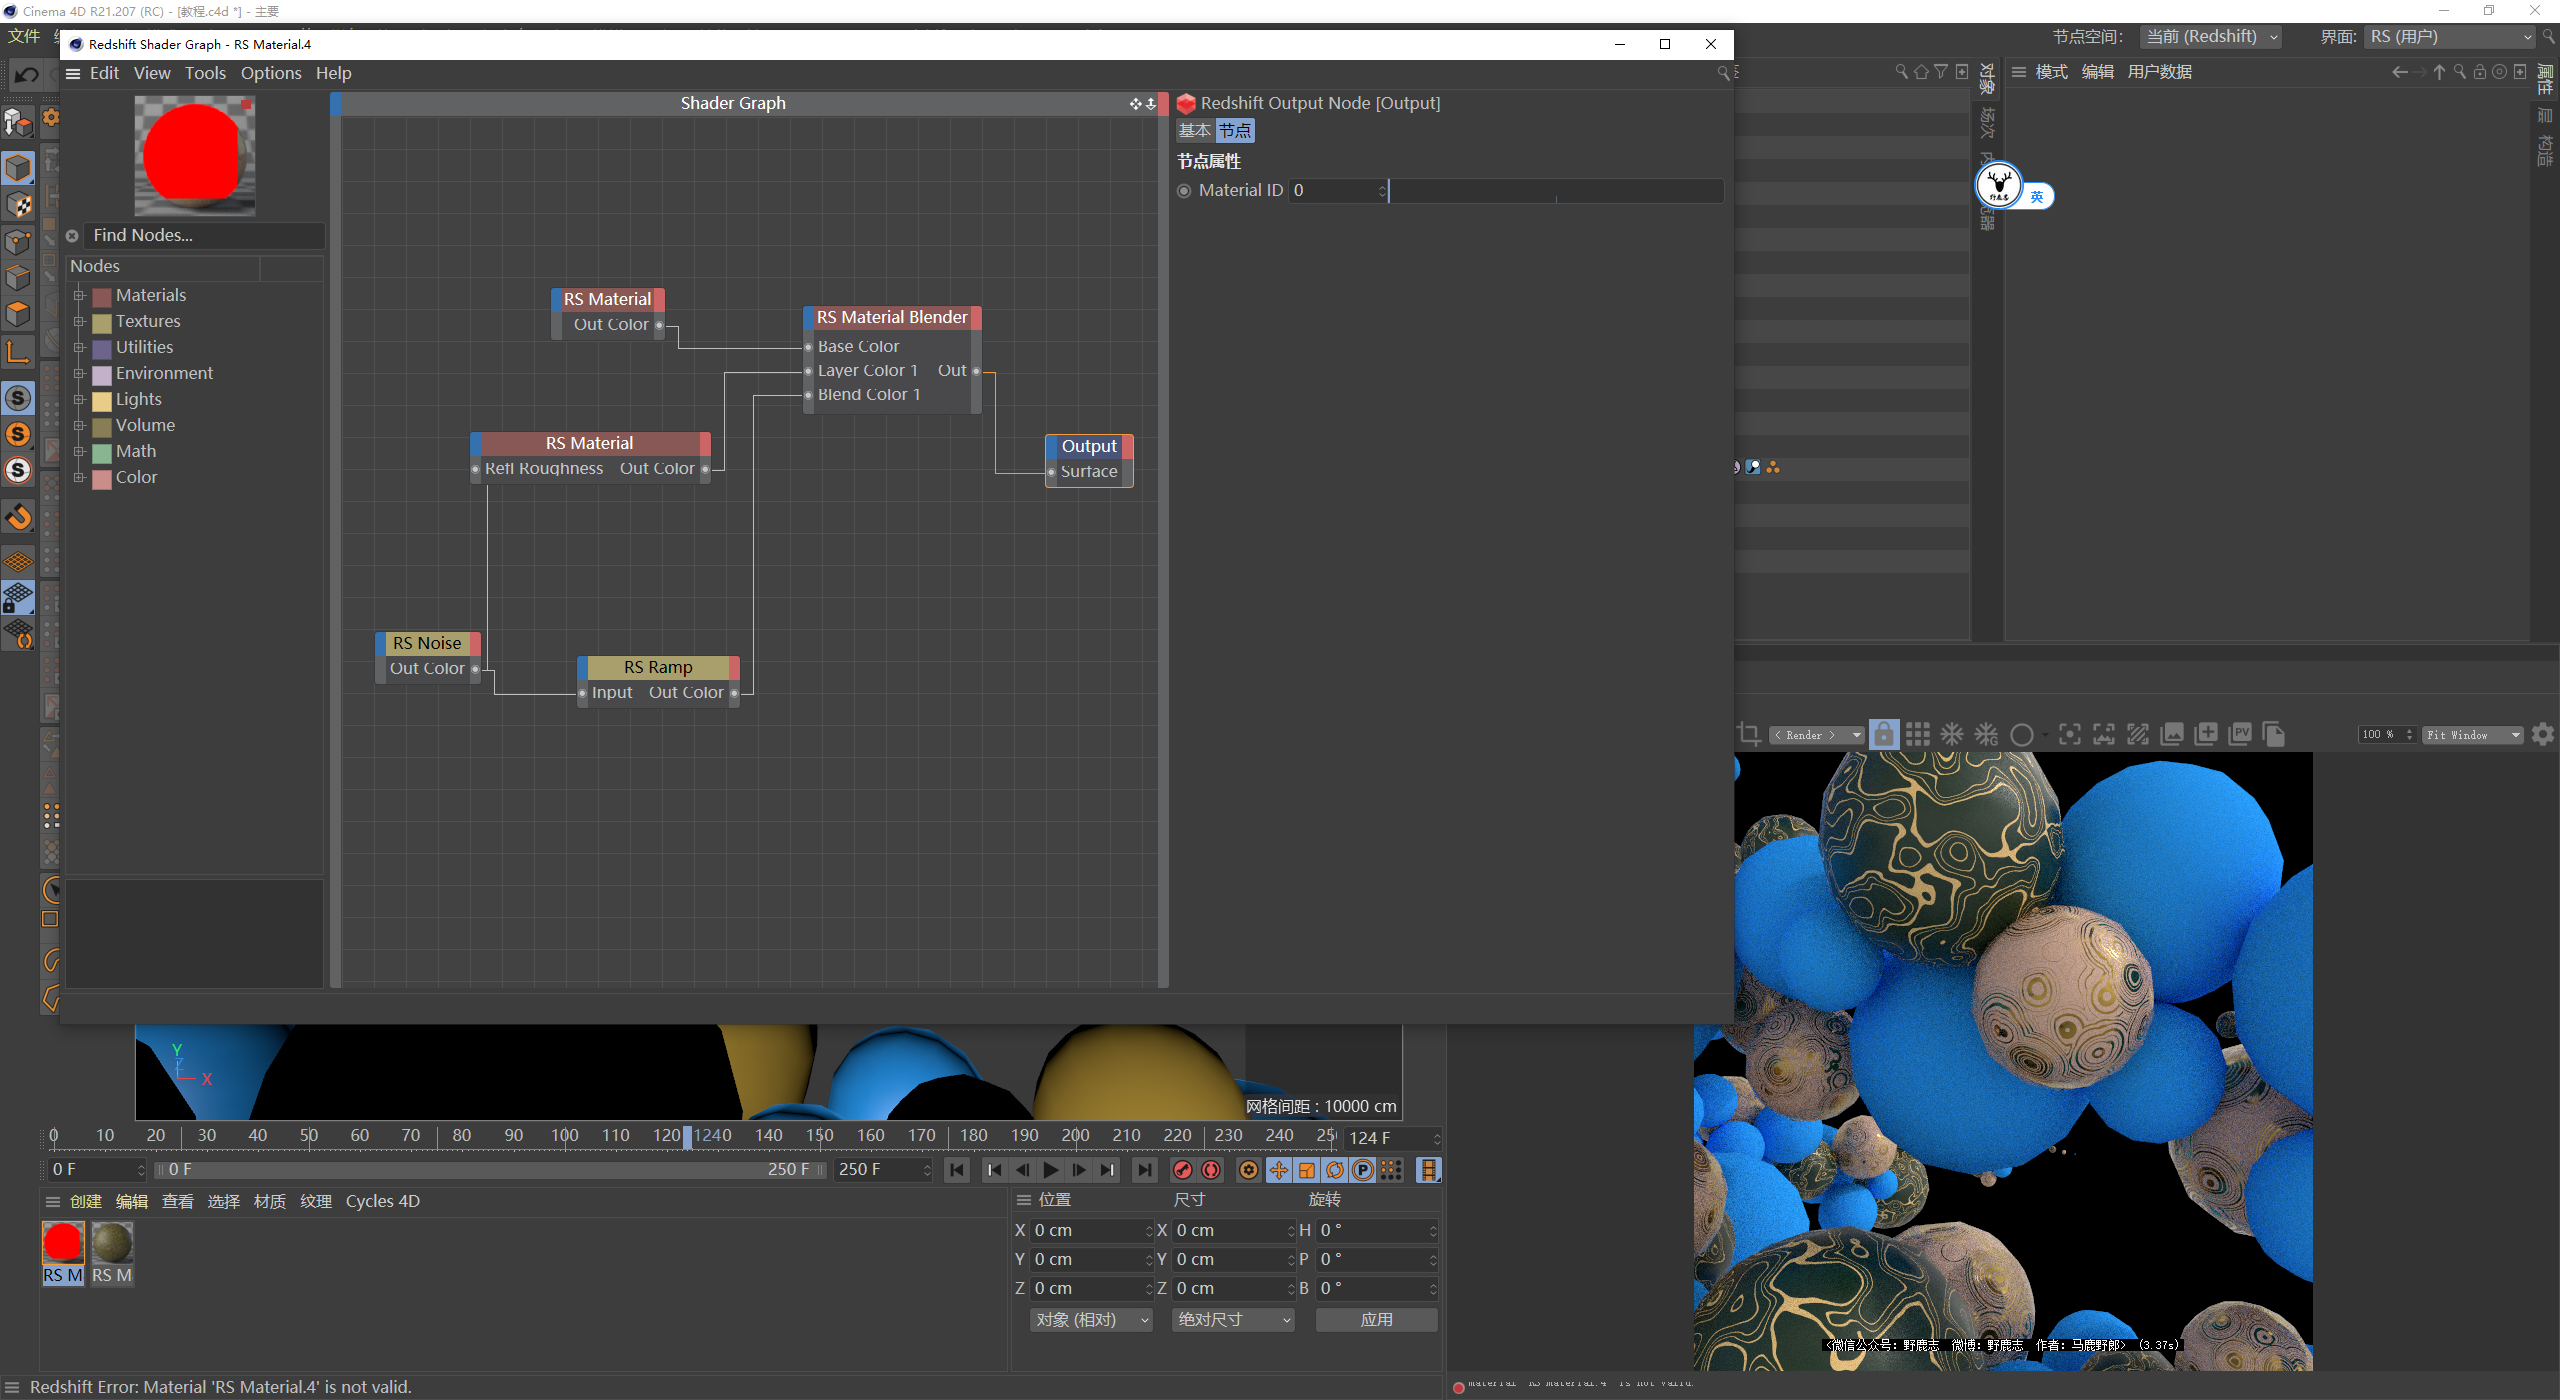2560x1400 pixels.
Task: Open node space dropdown 当前 (Redshift)
Action: point(2211,37)
